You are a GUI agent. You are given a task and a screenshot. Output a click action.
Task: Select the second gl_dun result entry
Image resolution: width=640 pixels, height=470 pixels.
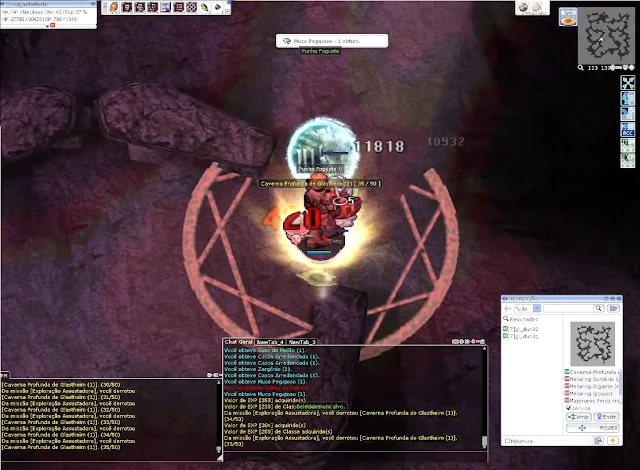[521, 336]
